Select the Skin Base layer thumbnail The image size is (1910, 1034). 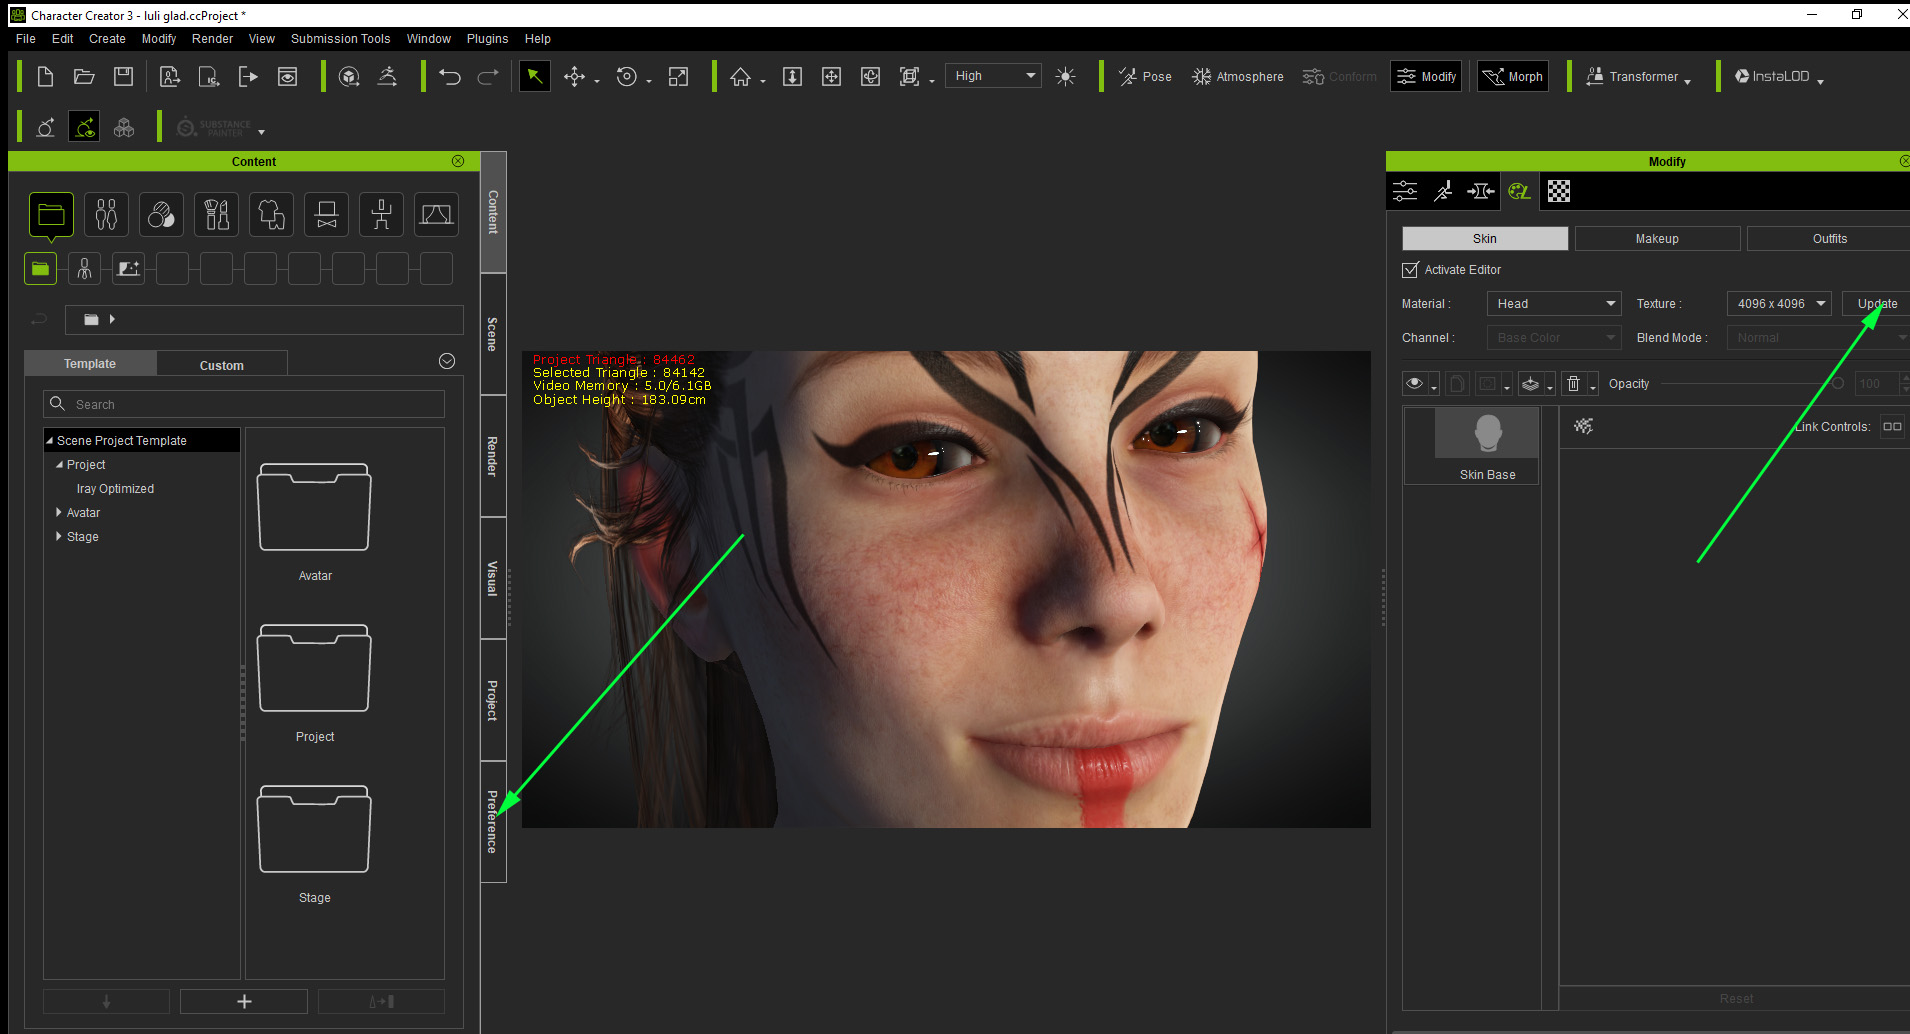(x=1486, y=434)
